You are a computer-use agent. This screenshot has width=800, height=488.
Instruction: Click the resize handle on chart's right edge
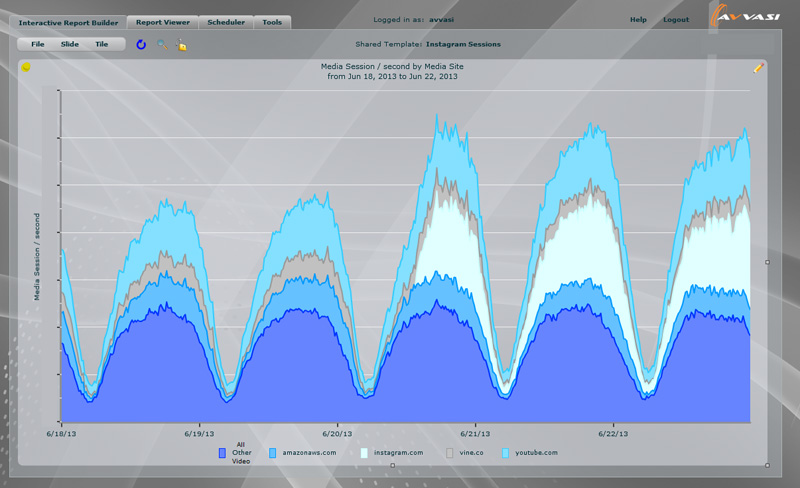[x=767, y=262]
